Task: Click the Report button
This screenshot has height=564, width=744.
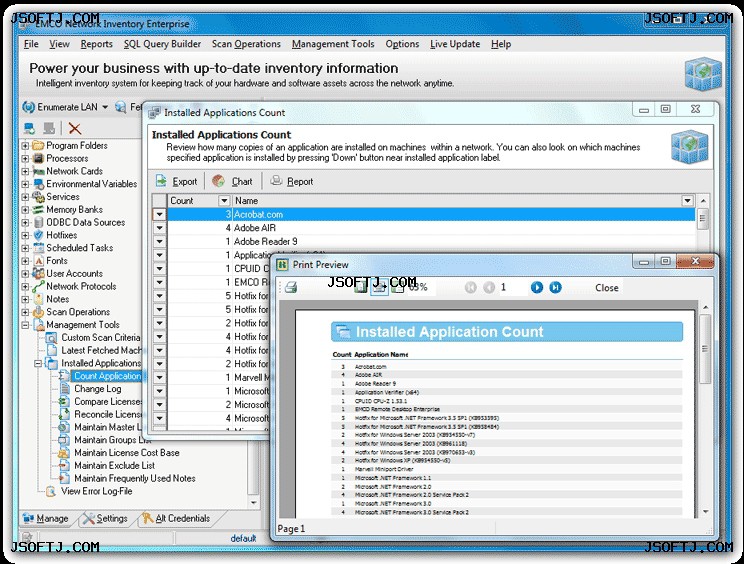Action: coord(292,181)
